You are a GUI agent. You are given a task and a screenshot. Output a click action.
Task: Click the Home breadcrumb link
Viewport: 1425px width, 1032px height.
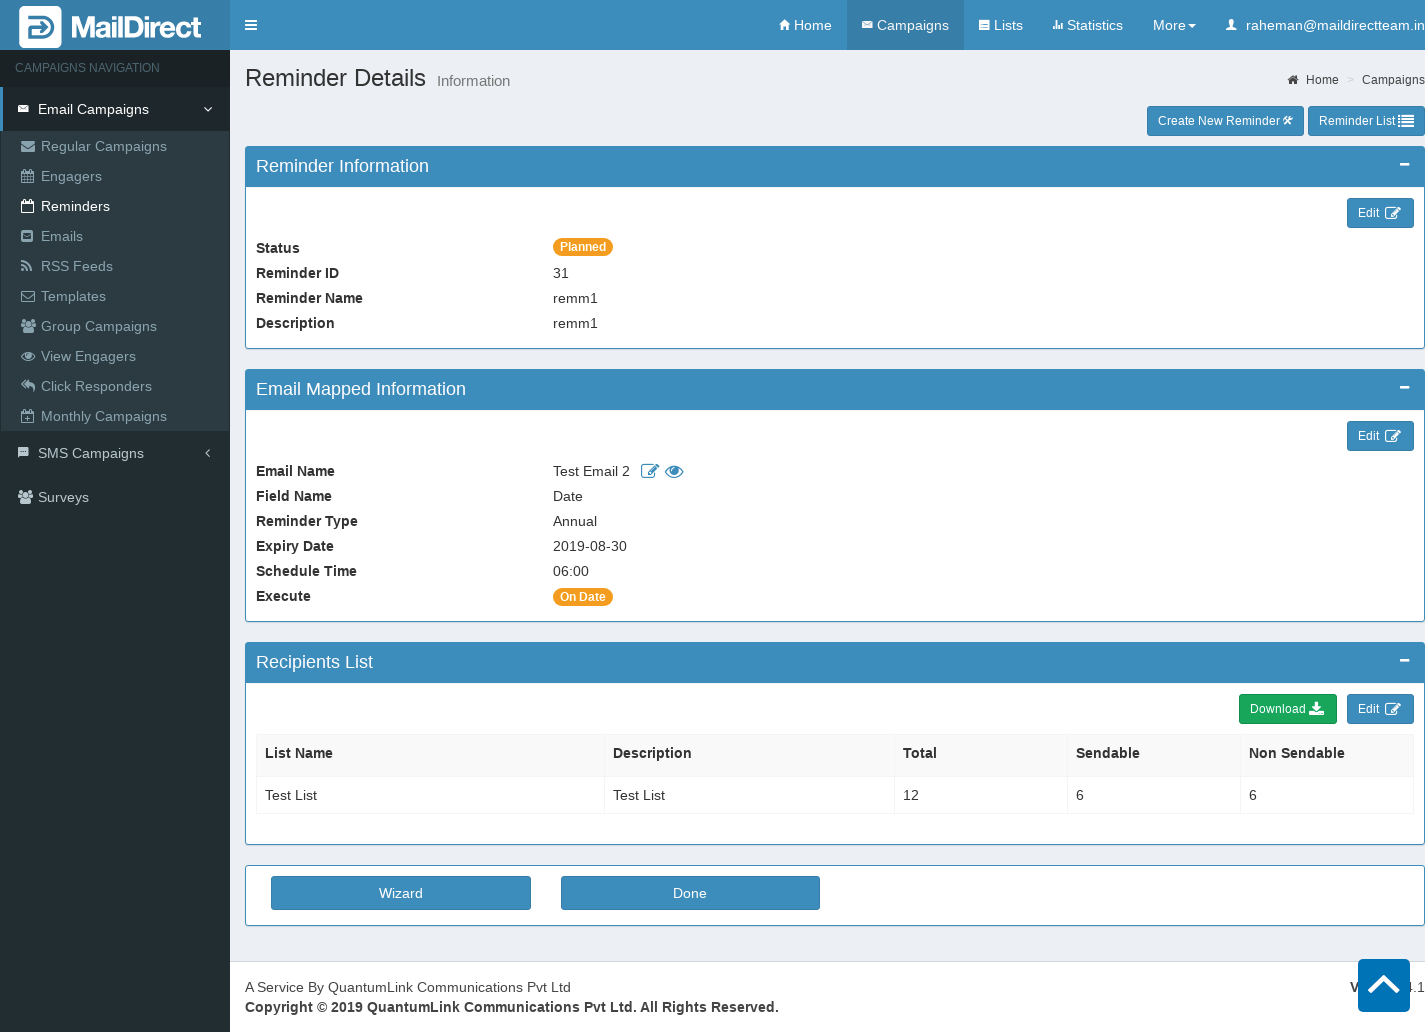(x=1321, y=80)
